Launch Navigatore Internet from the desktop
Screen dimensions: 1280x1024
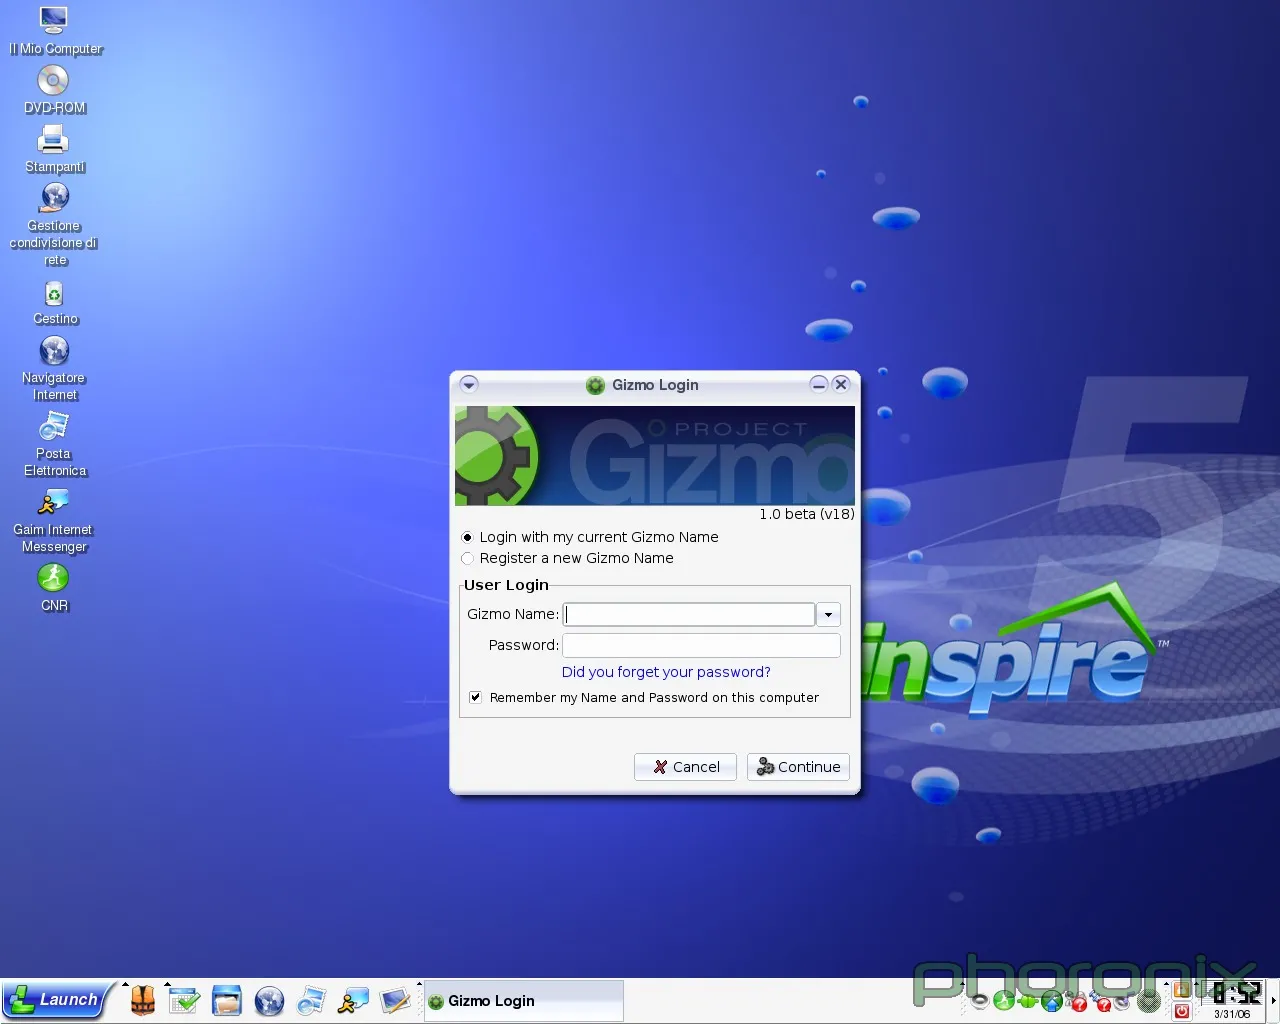(54, 368)
